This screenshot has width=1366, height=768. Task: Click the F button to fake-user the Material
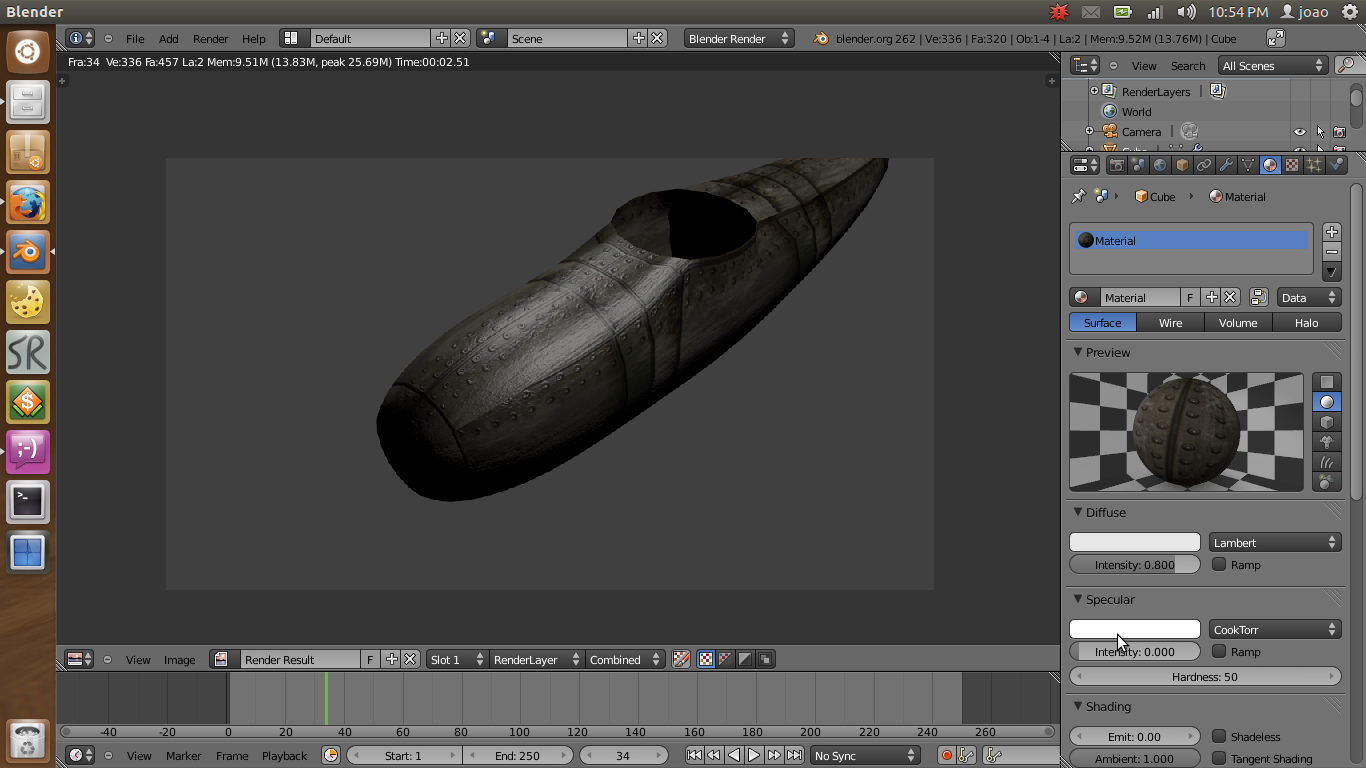click(1189, 297)
